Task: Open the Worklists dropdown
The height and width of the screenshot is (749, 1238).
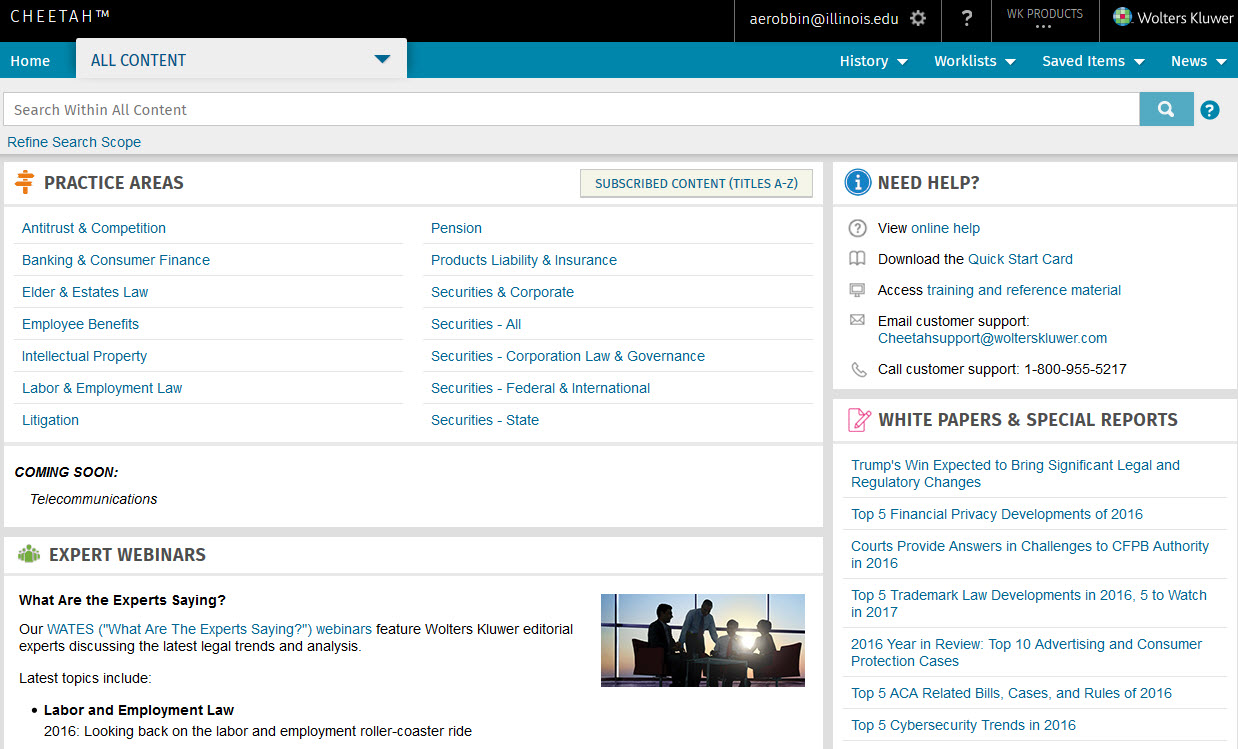Action: [x=975, y=61]
